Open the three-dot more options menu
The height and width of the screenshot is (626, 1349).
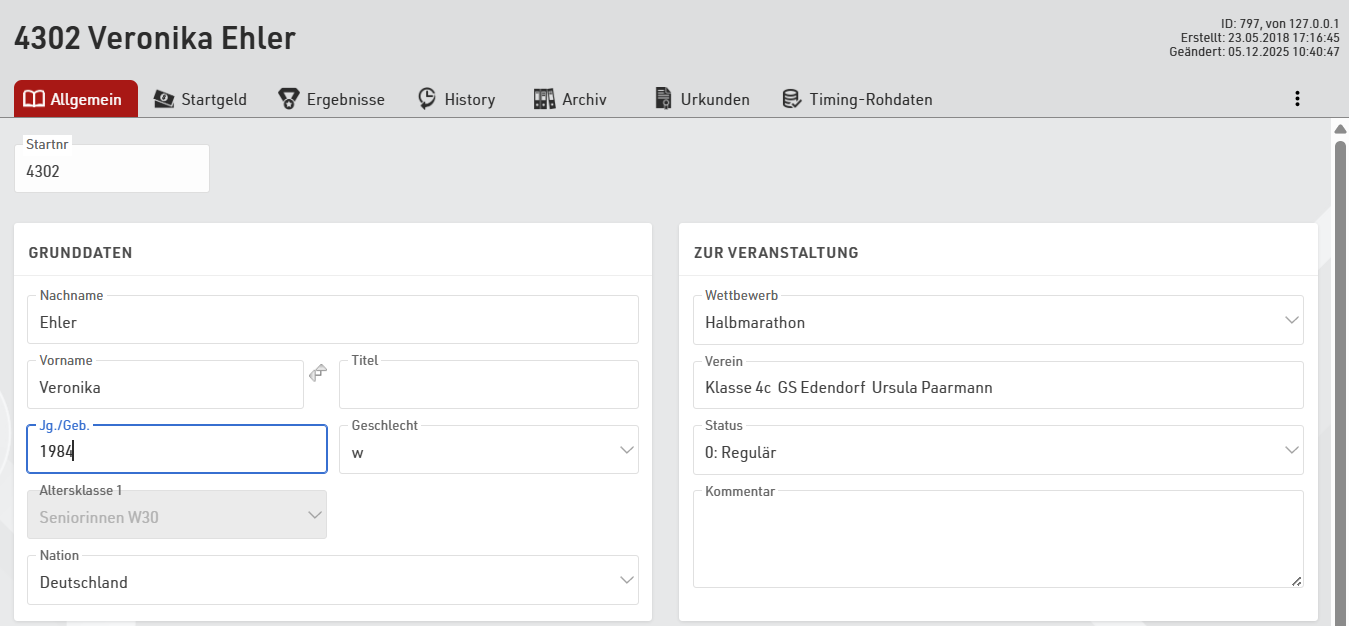coord(1297,98)
